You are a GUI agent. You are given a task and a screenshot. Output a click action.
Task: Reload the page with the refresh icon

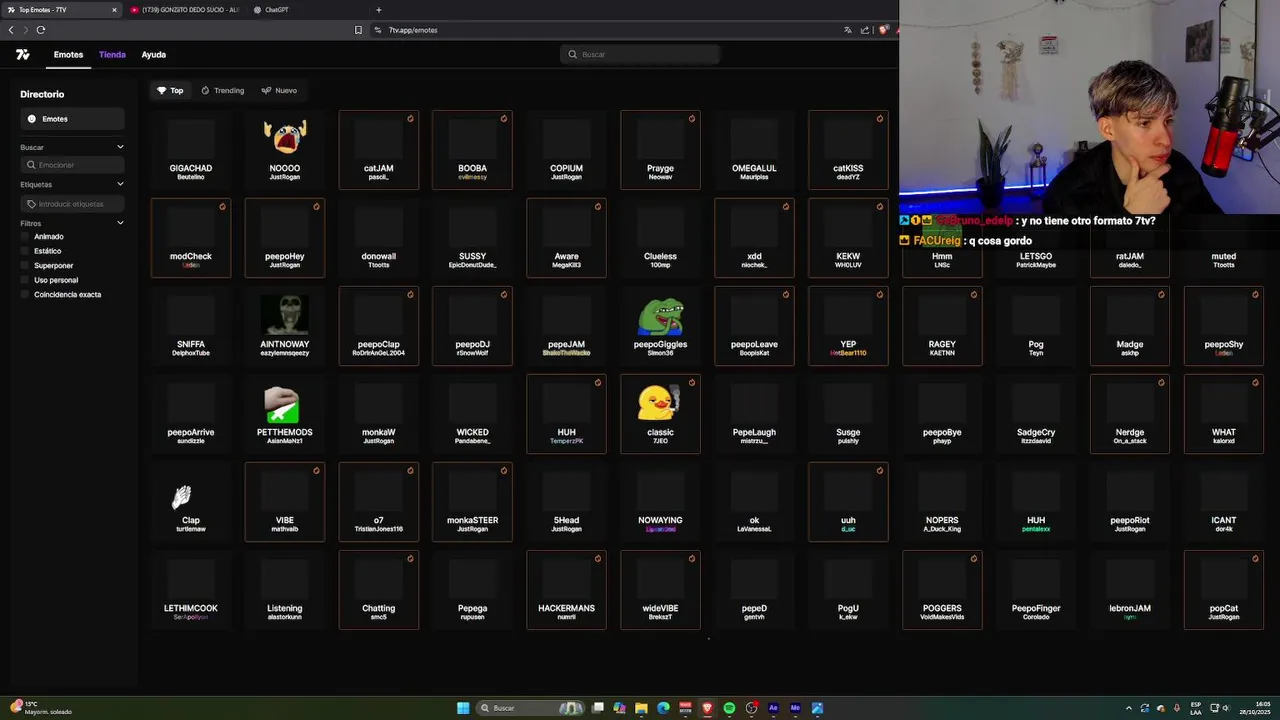point(41,30)
